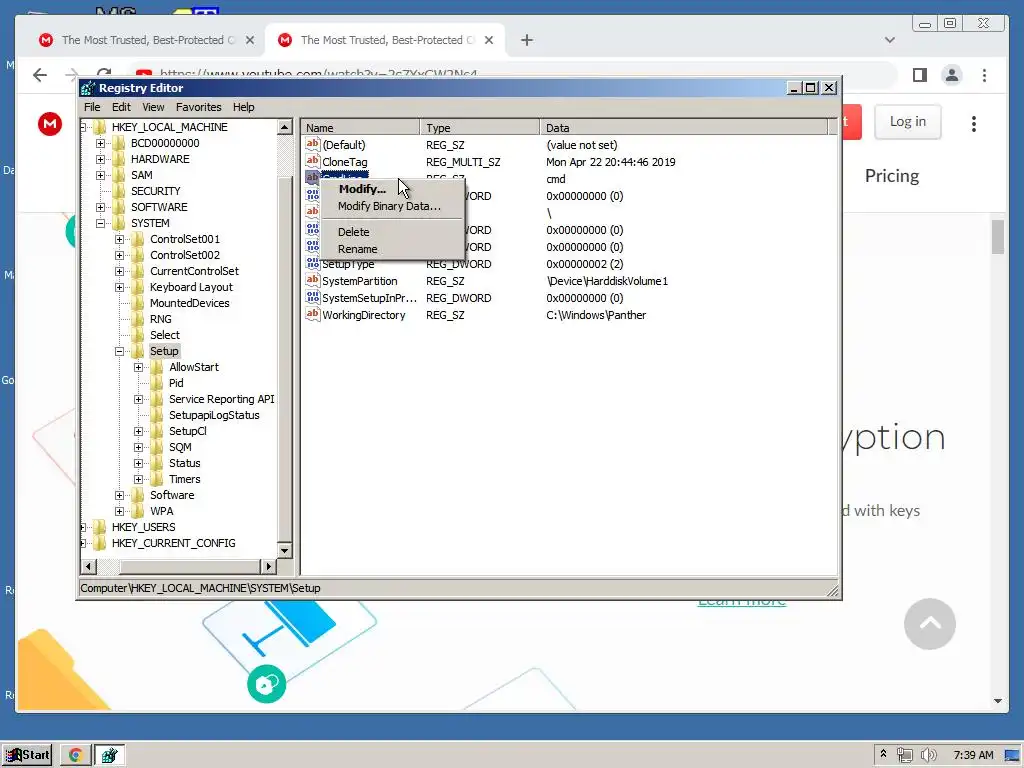Click the SystemPartition string value icon
The width and height of the screenshot is (1024, 768).
(x=313, y=280)
